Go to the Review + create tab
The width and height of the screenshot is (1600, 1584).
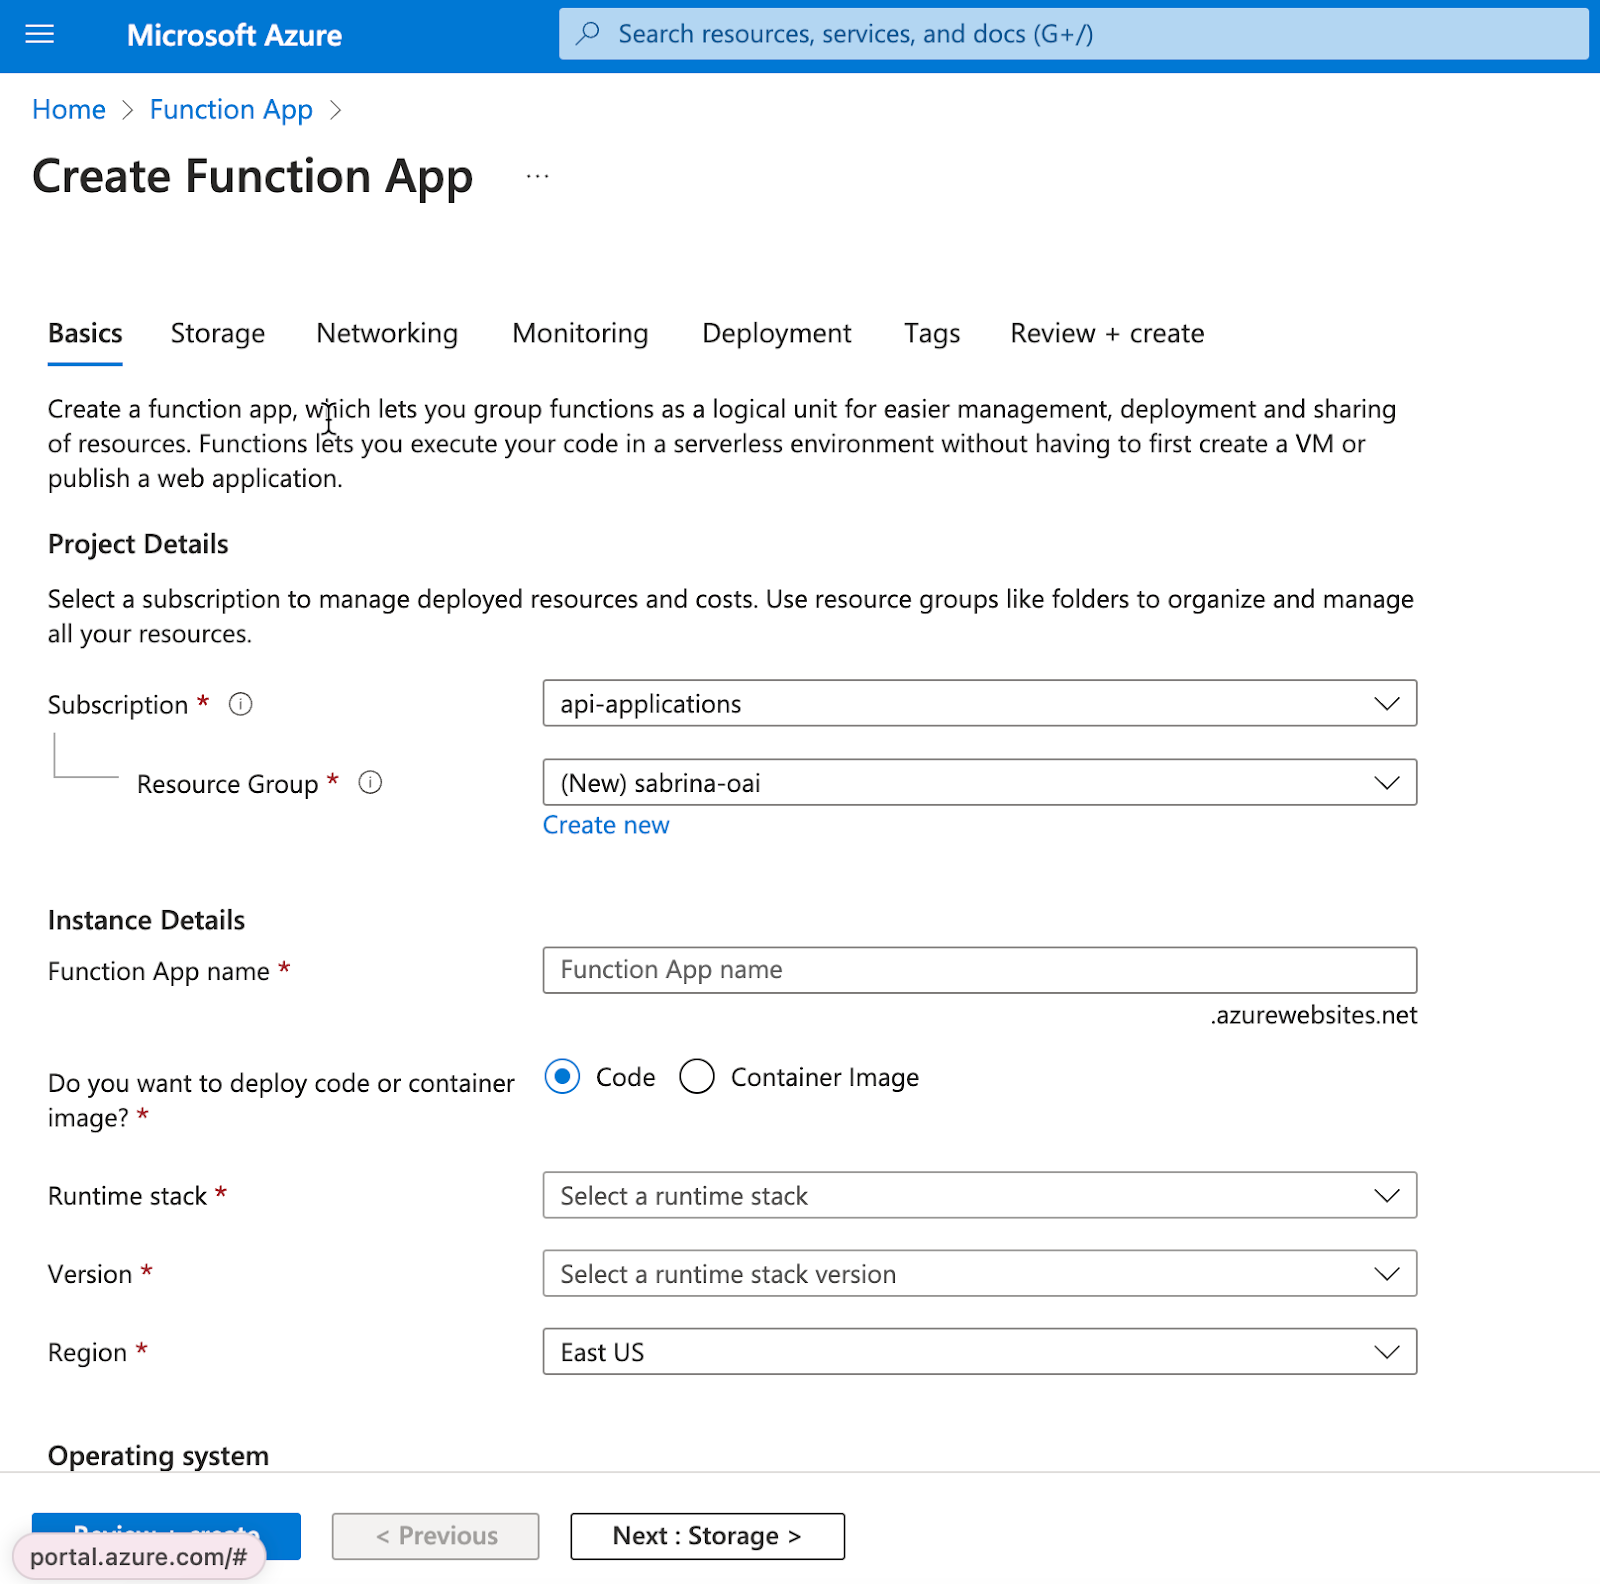[1107, 333]
